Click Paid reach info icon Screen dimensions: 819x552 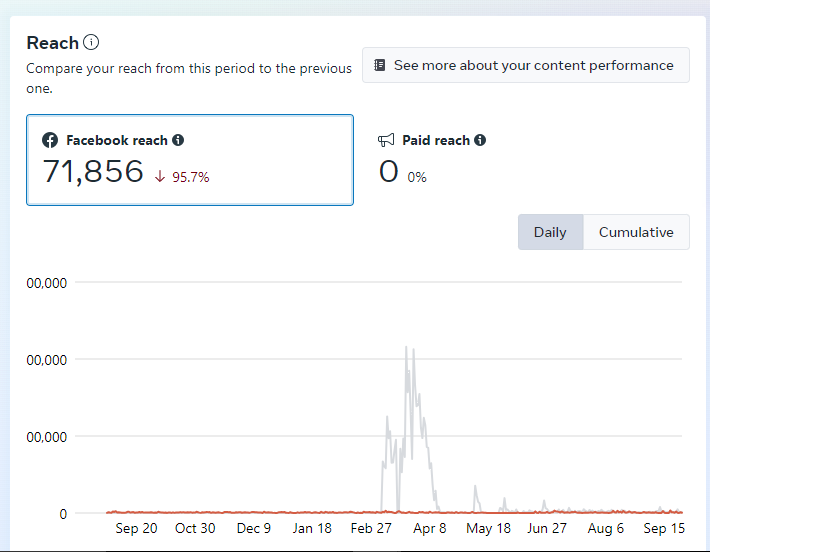pyautogui.click(x=480, y=141)
